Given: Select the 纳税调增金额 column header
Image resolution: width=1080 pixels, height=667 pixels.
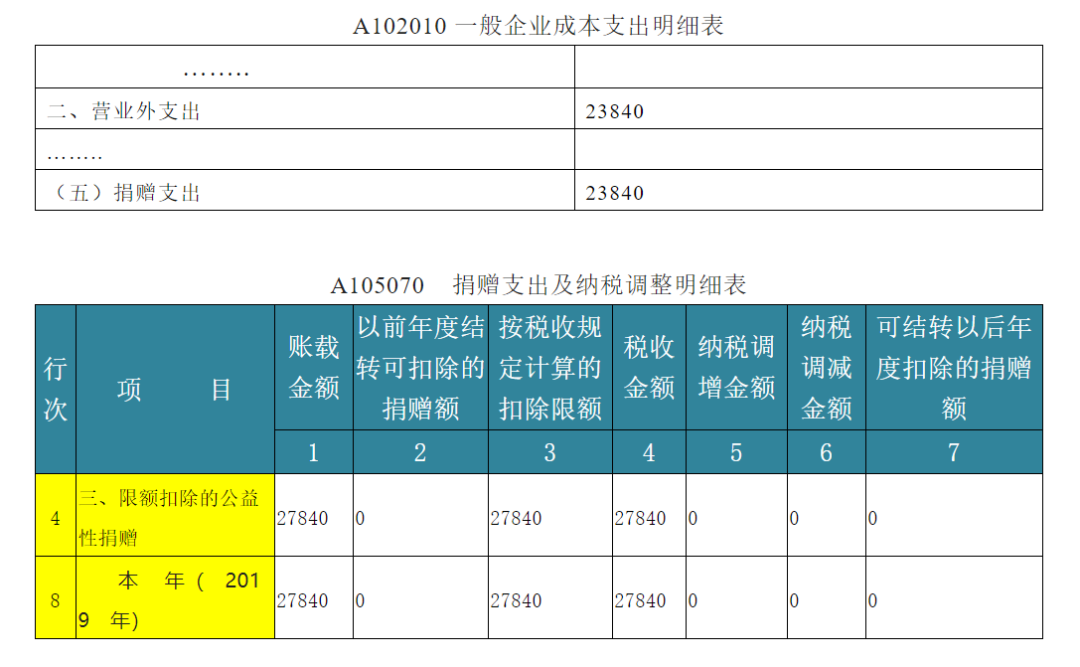Looking at the screenshot, I should tap(736, 367).
